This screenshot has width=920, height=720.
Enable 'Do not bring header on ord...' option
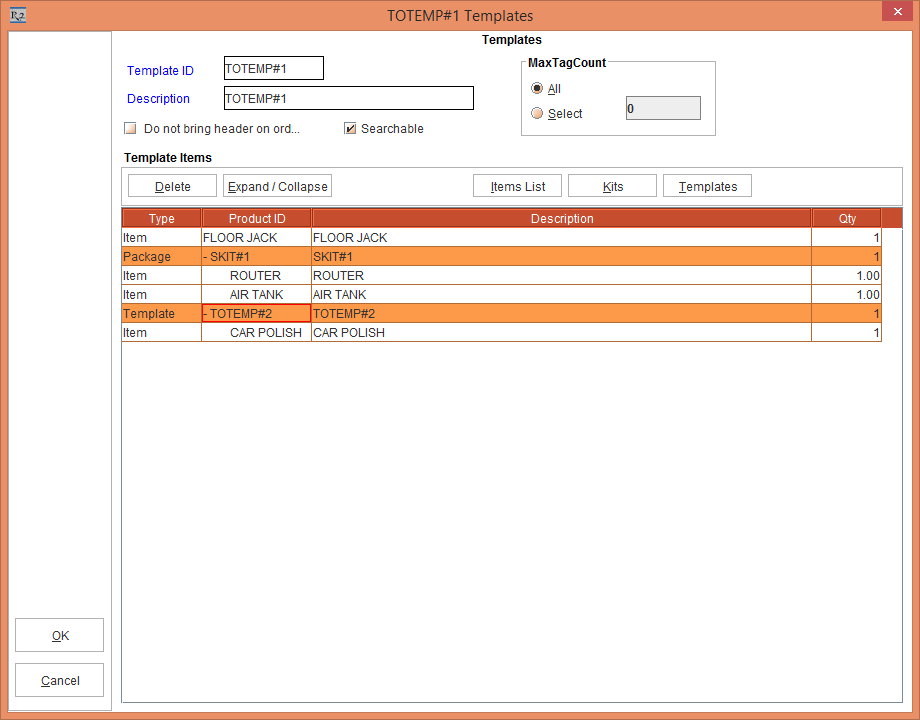tap(129, 128)
